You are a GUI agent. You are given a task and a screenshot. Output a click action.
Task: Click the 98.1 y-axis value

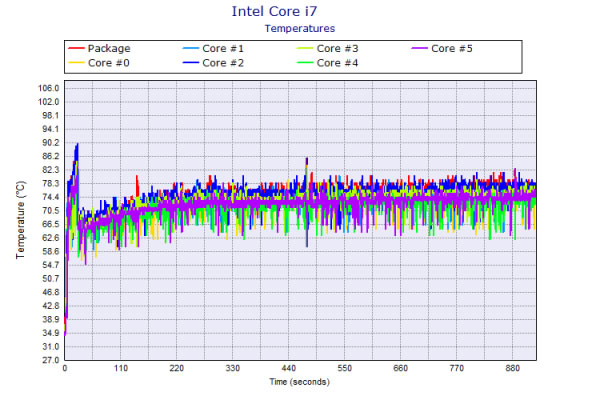(51, 116)
